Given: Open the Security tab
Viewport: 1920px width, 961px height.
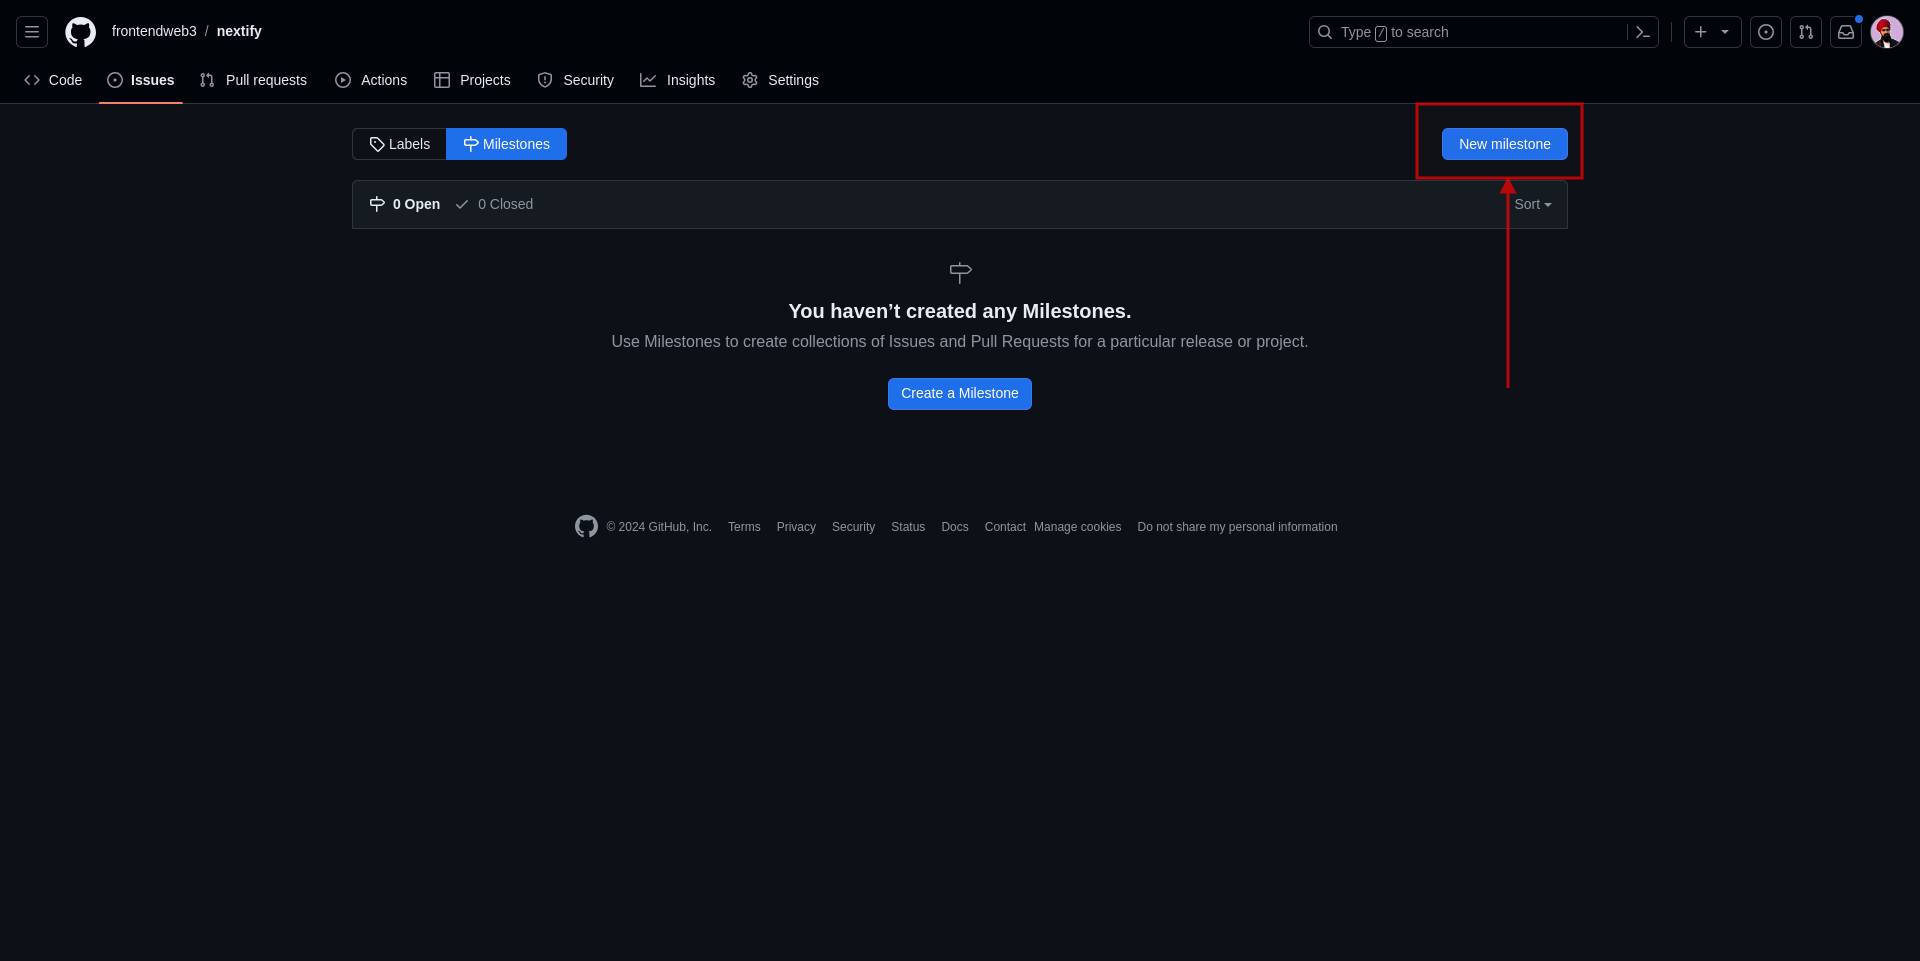Looking at the screenshot, I should [575, 80].
